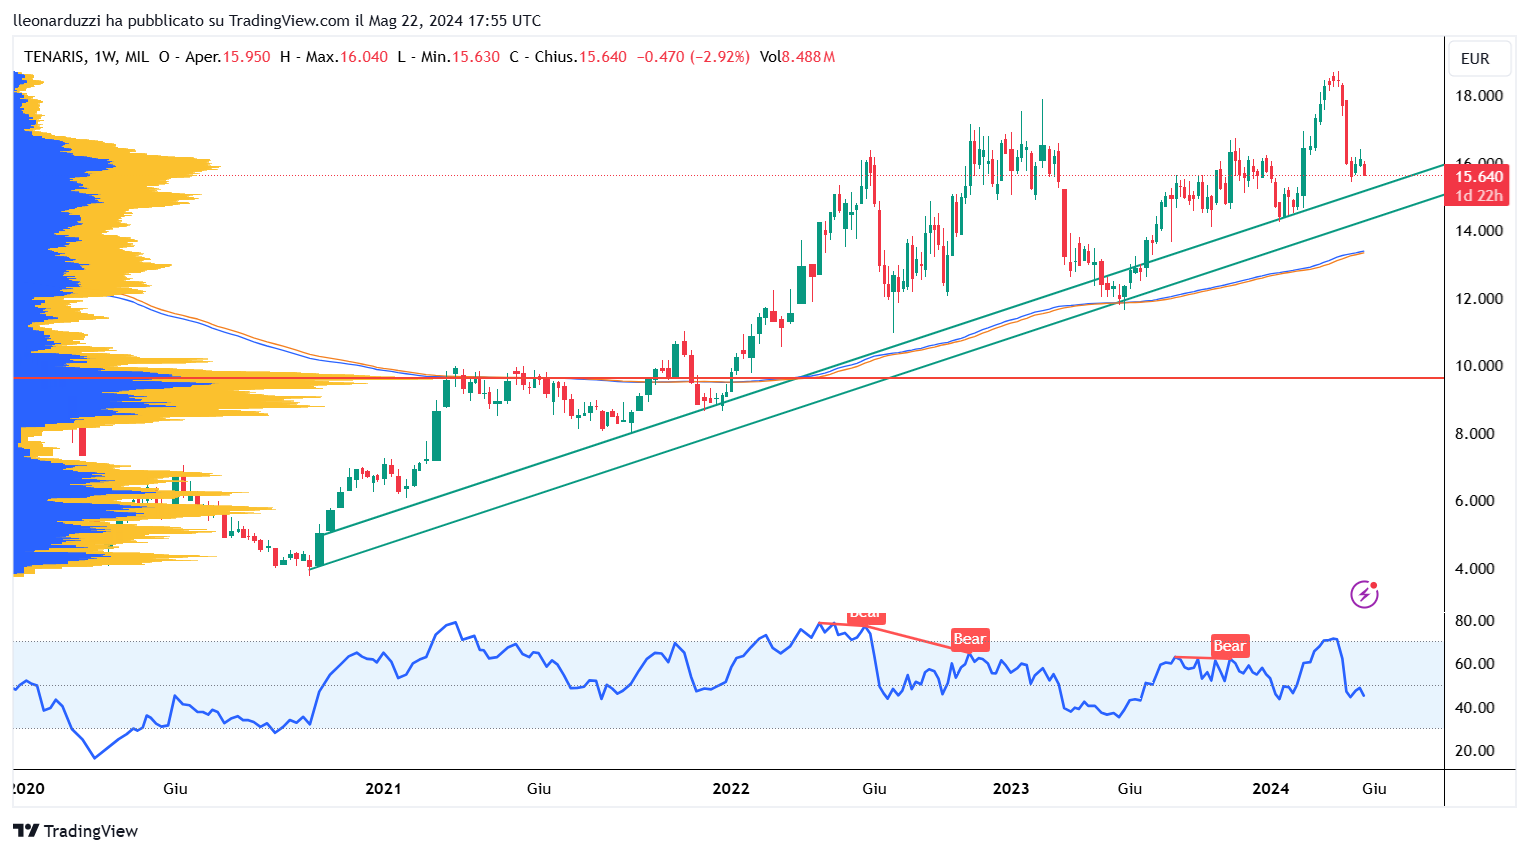Click the change value −0.470 (−2.92%)
Viewport: 1529px width, 854px height.
click(x=693, y=57)
